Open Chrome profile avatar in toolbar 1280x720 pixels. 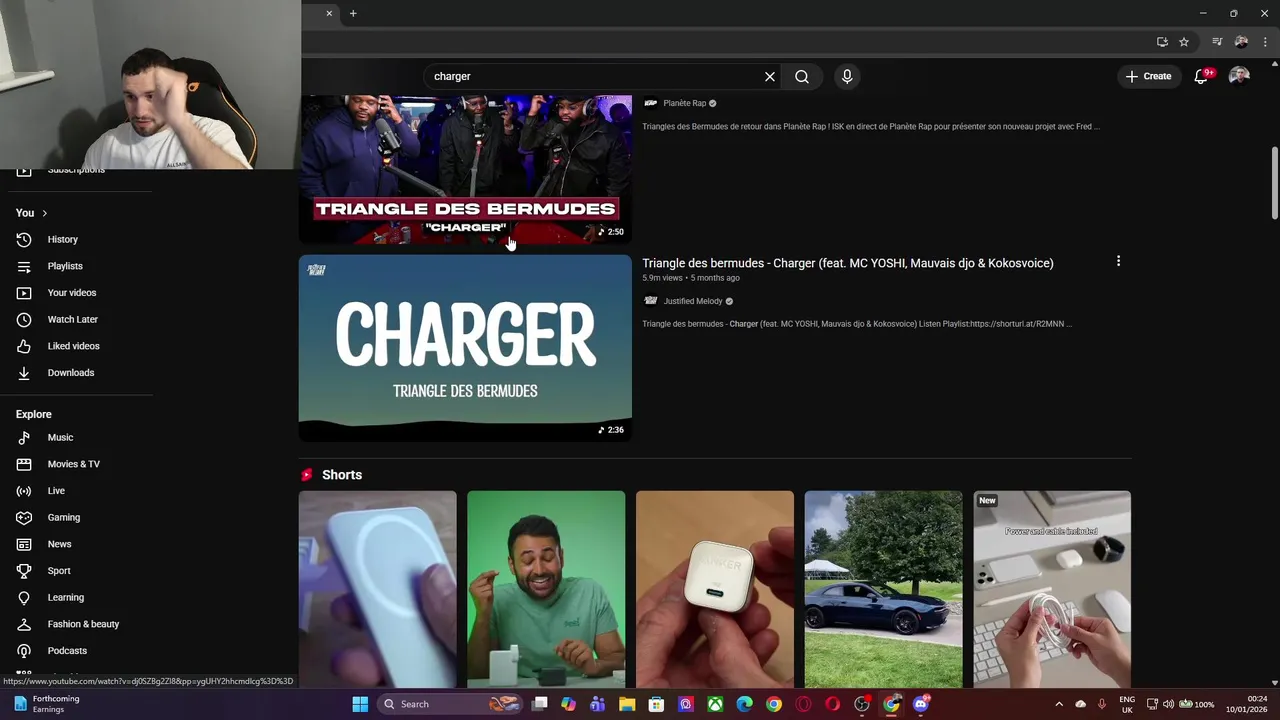click(x=1241, y=42)
